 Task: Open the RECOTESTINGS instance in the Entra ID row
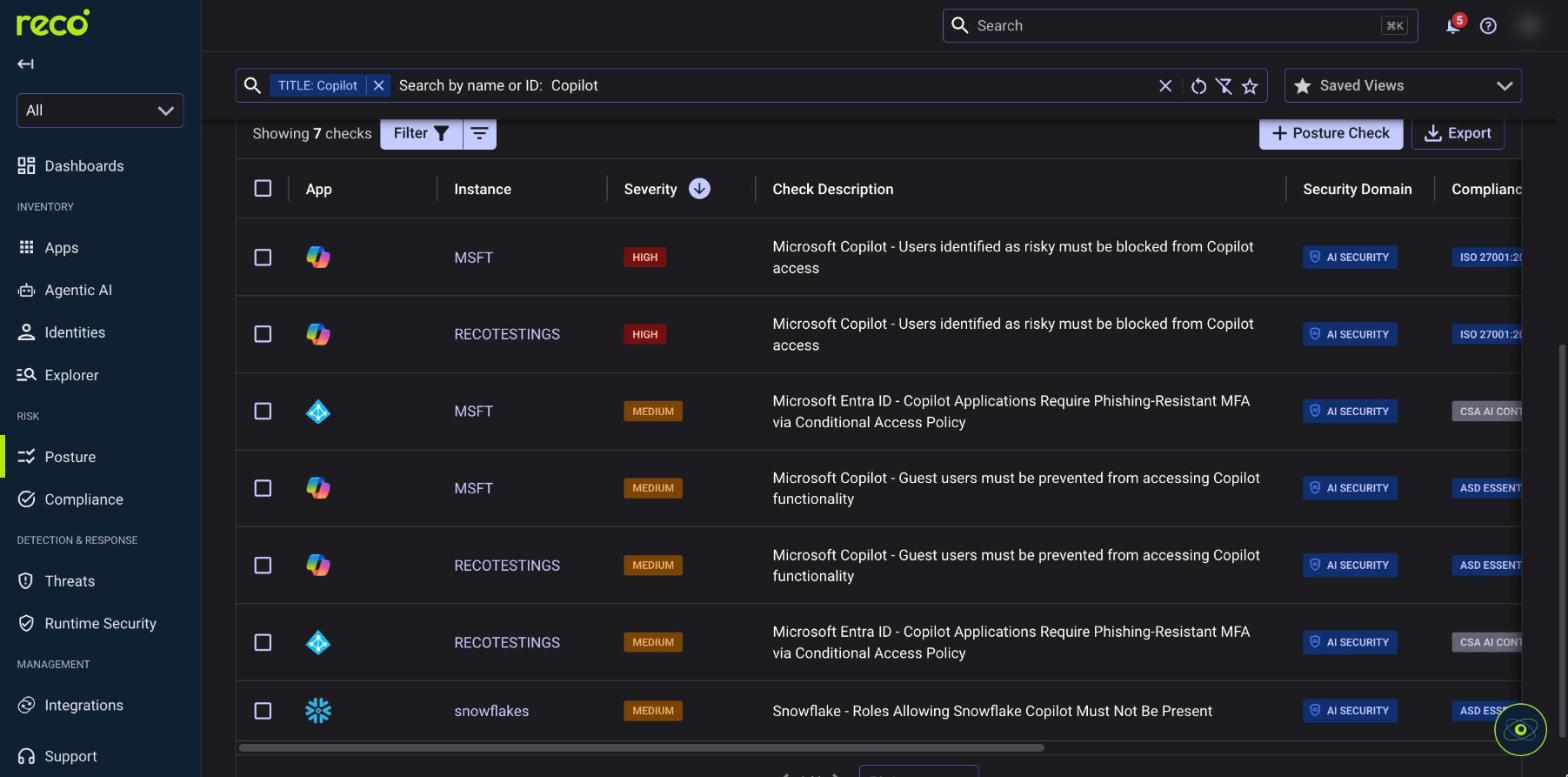507,642
